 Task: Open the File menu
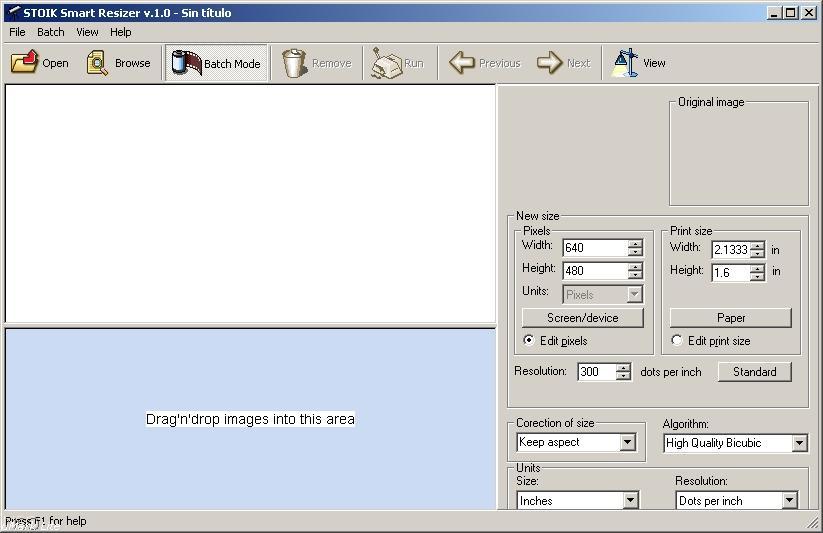[17, 32]
